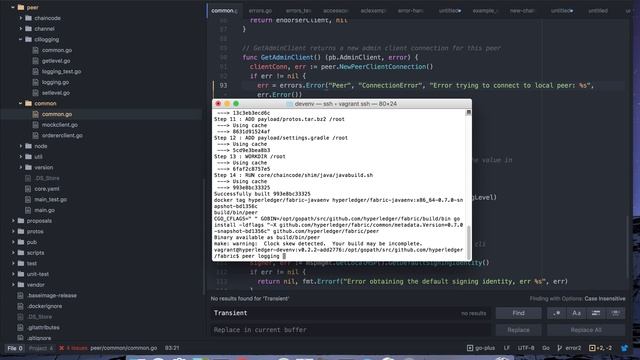
Task: Open .gitattributes file
Action: coord(43,327)
